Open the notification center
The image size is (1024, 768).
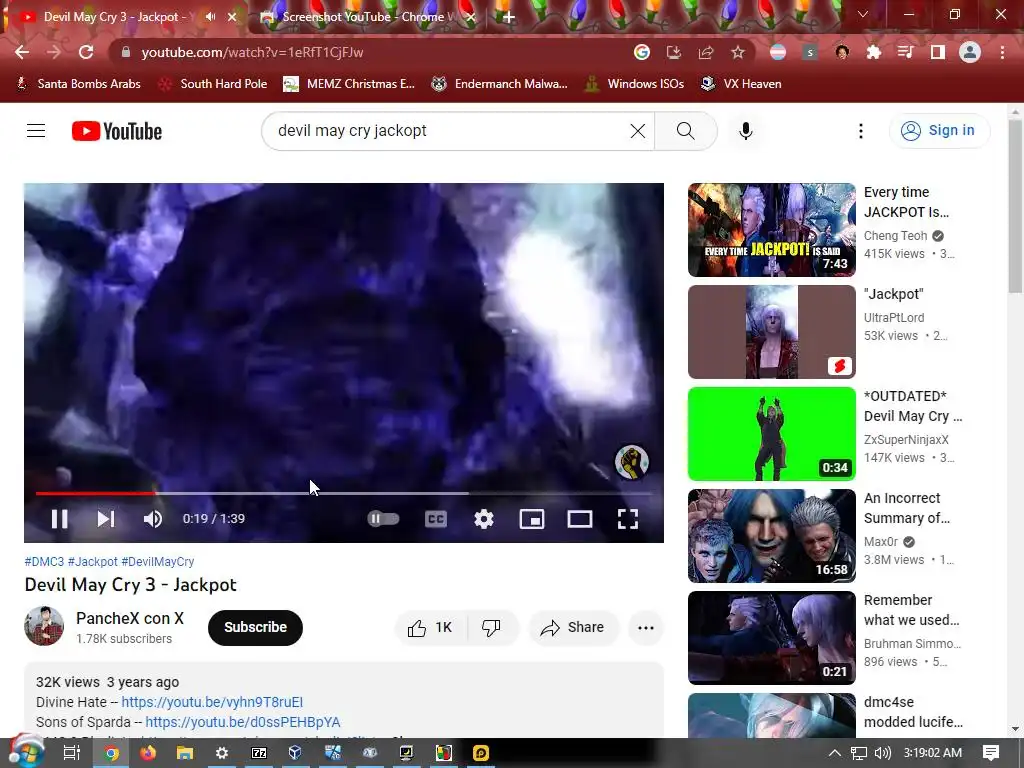991,753
